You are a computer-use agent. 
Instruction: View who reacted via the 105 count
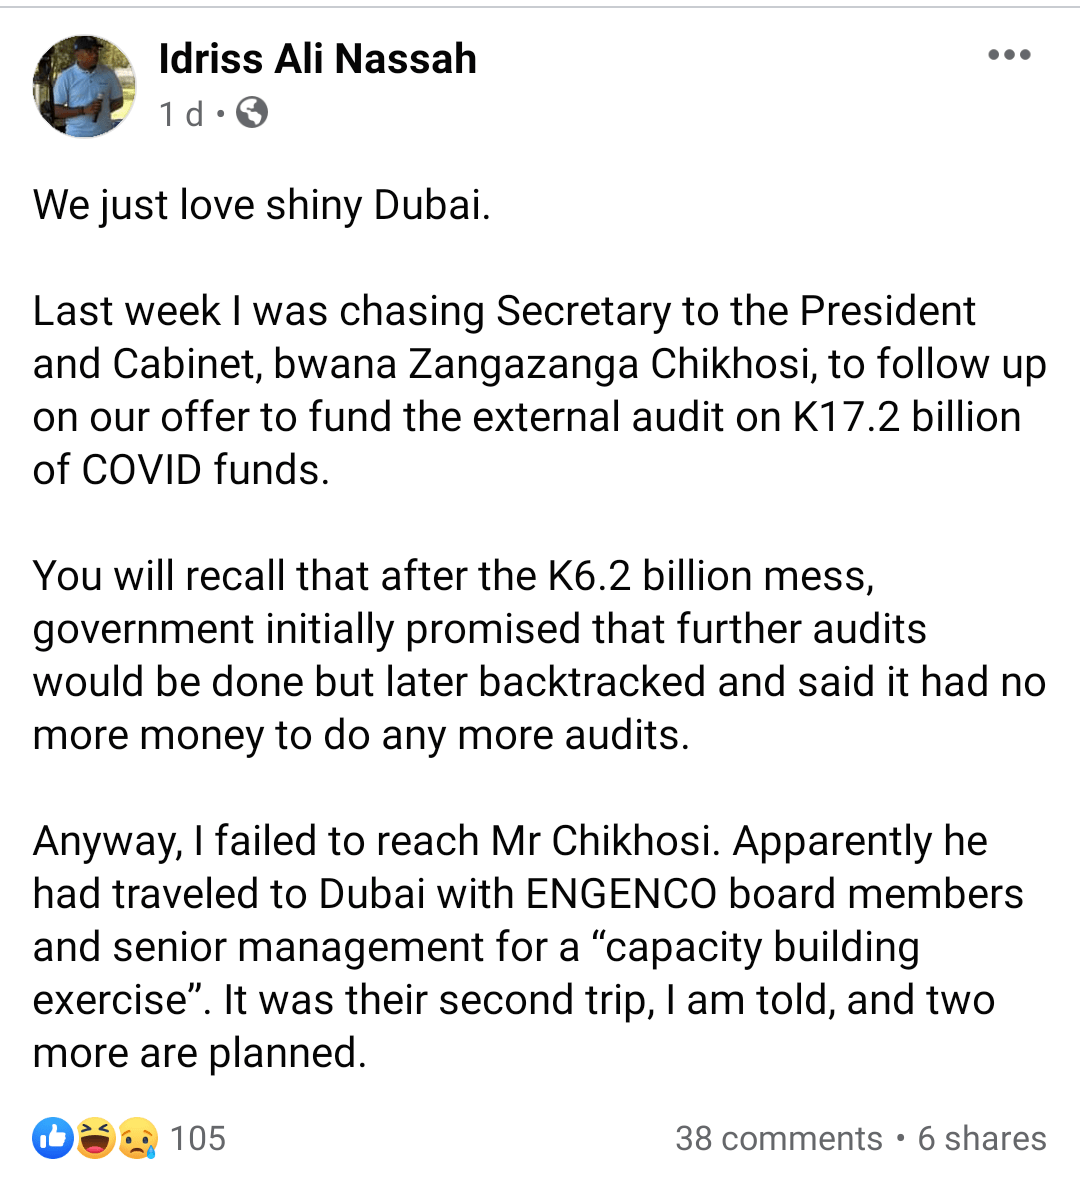(197, 1138)
